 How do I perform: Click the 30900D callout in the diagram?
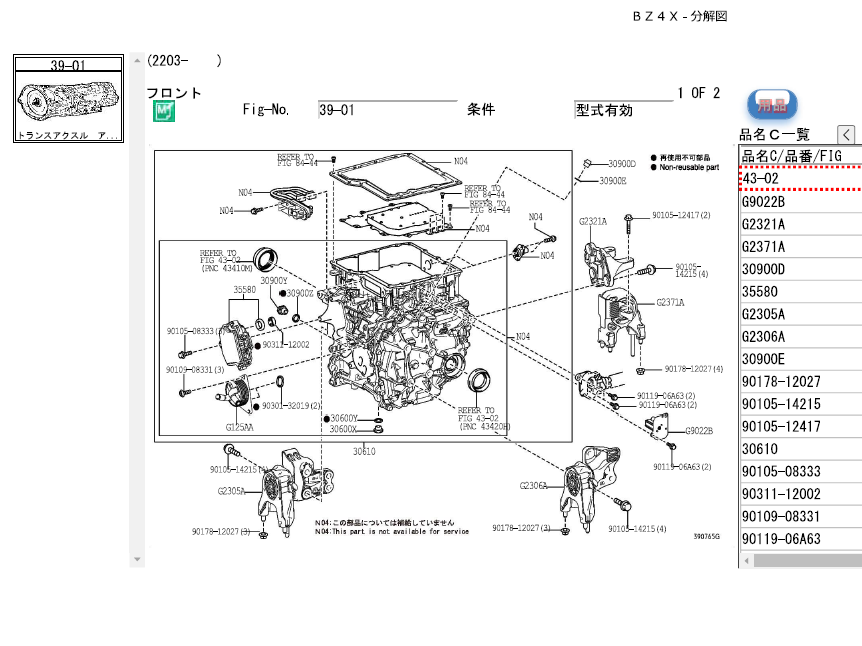[622, 164]
